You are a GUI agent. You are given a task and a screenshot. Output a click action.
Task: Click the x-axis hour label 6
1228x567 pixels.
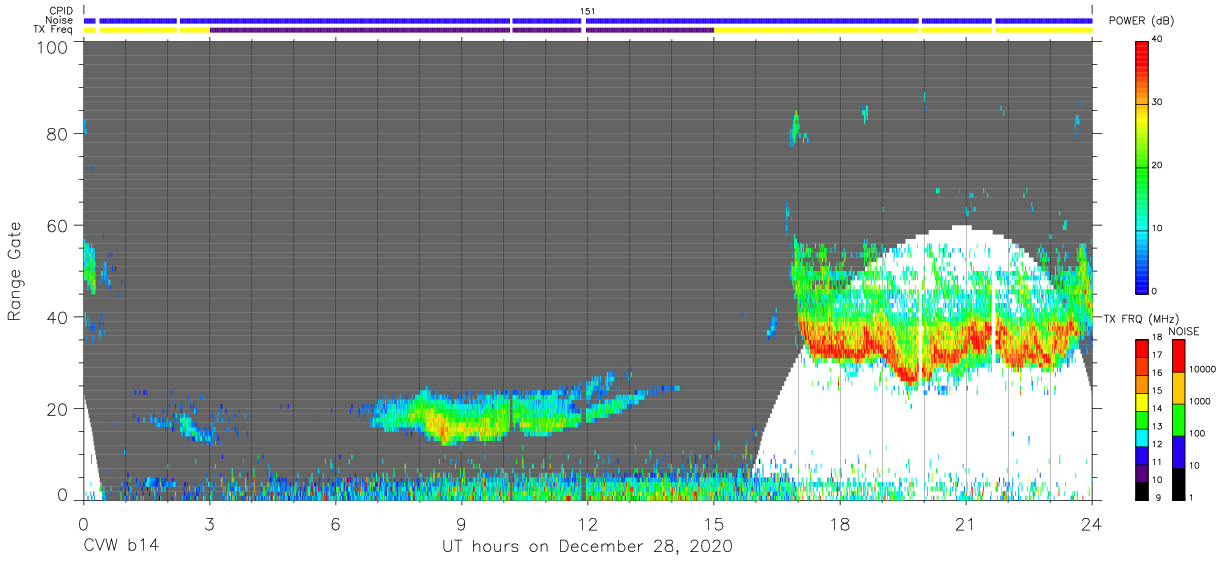335,524
